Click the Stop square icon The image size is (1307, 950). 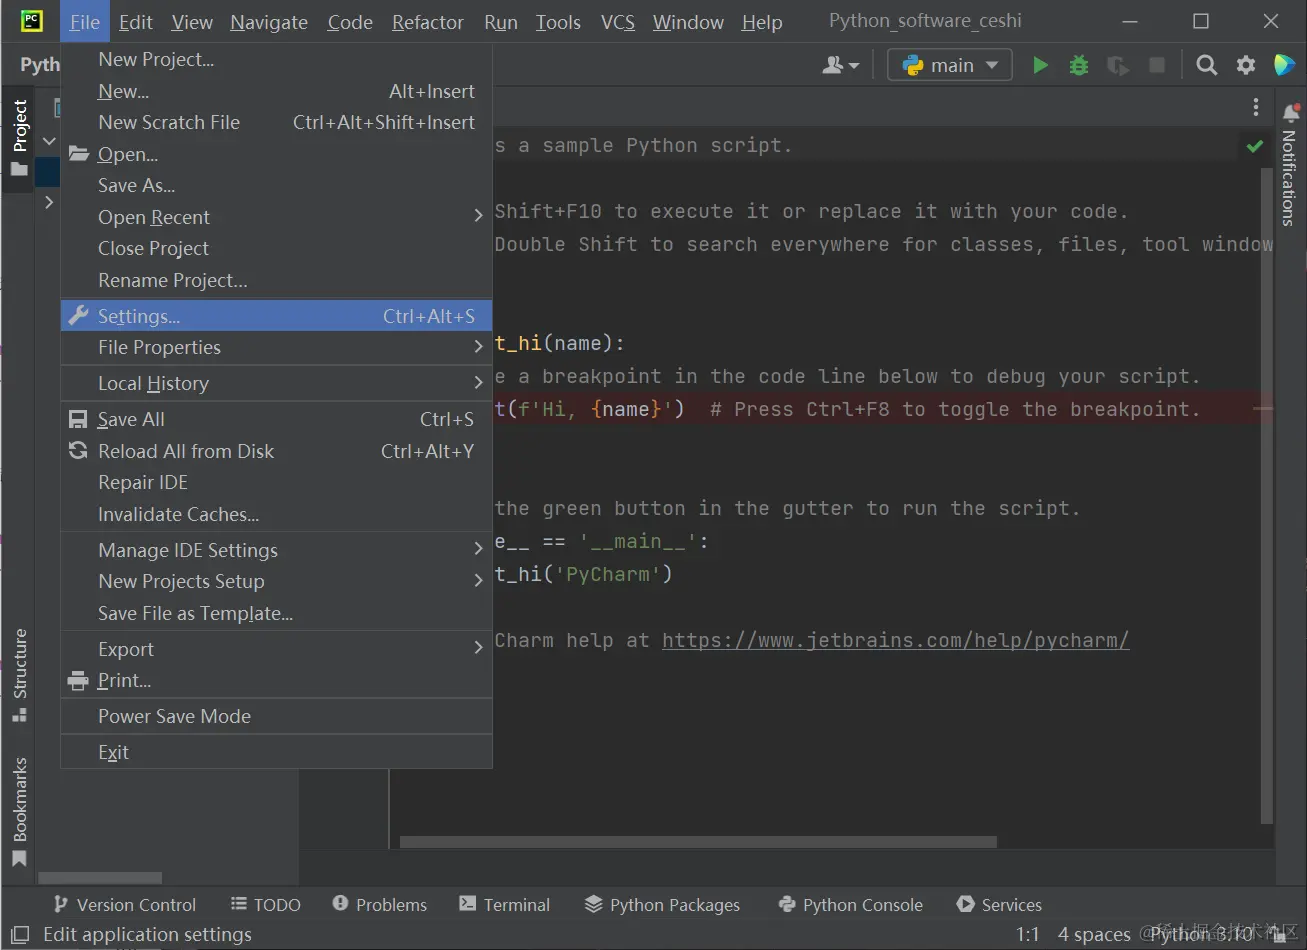(1157, 65)
